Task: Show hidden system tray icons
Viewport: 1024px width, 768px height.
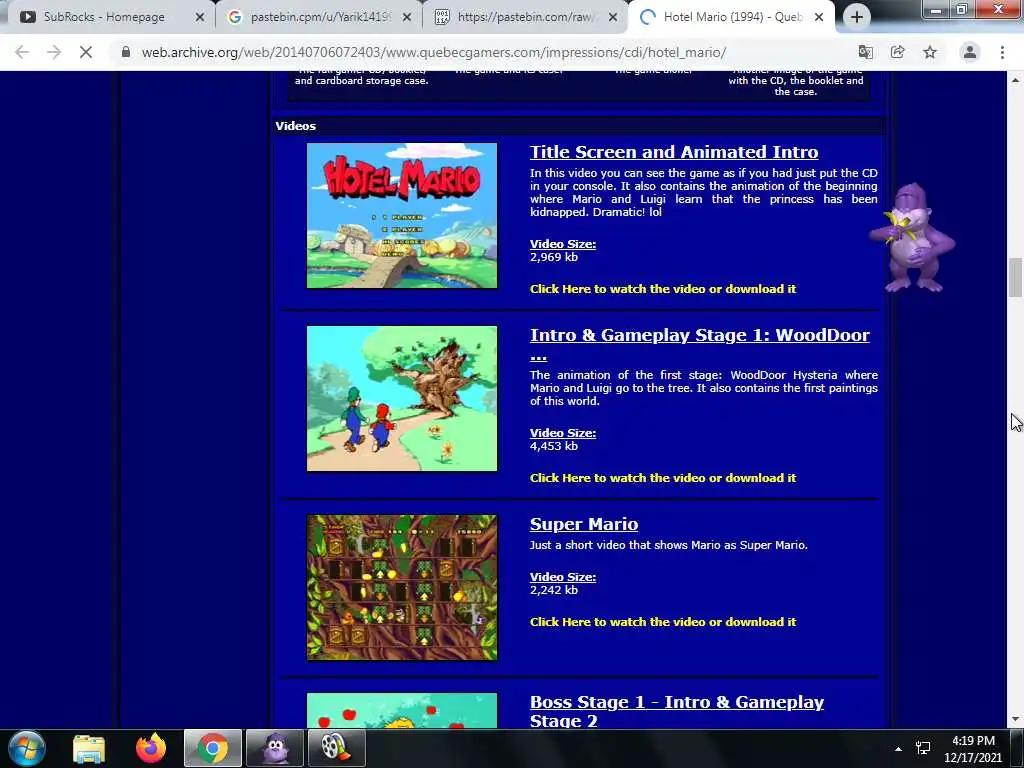Action: [x=899, y=749]
